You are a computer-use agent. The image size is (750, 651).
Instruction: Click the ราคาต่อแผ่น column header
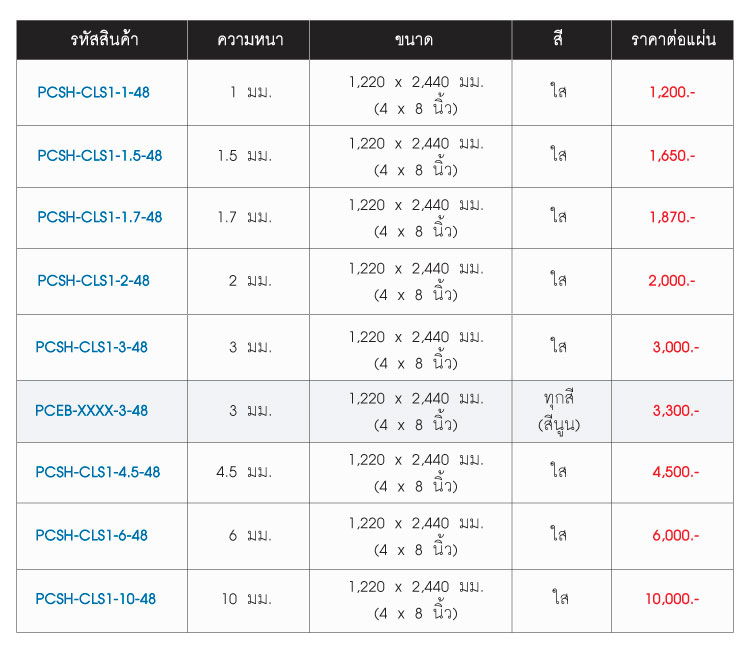click(673, 40)
